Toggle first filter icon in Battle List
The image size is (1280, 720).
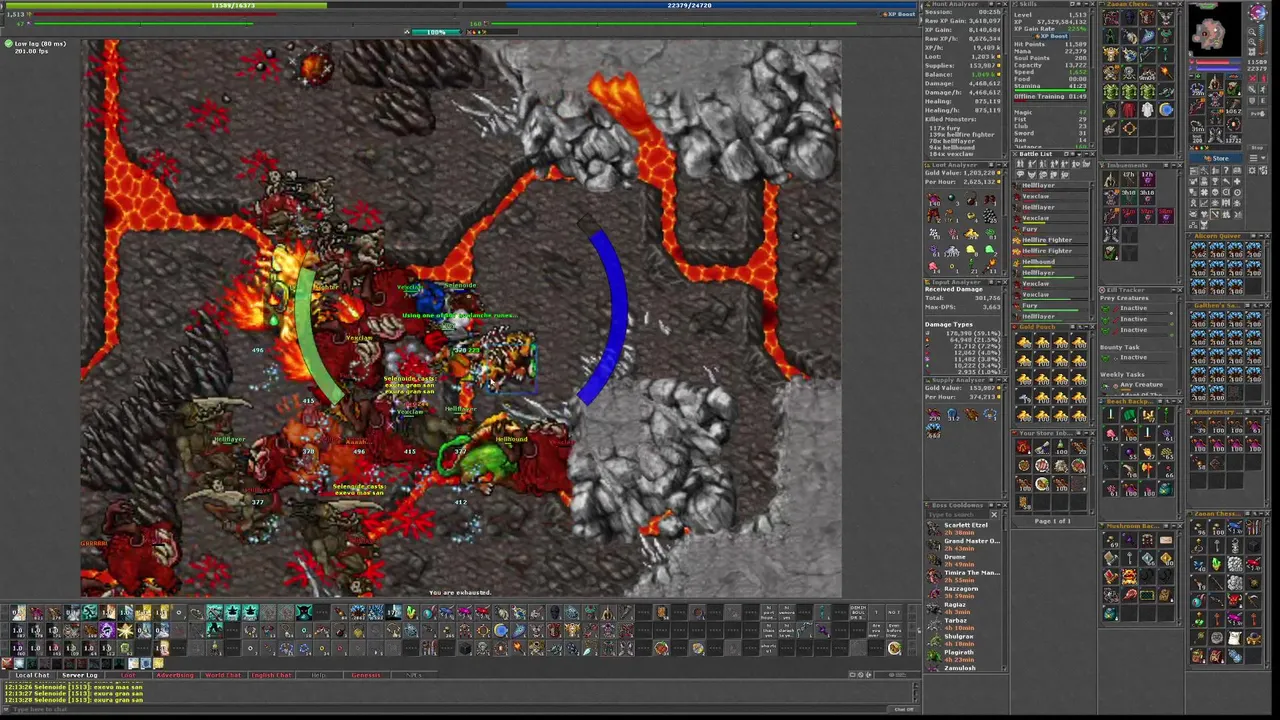pos(1020,164)
